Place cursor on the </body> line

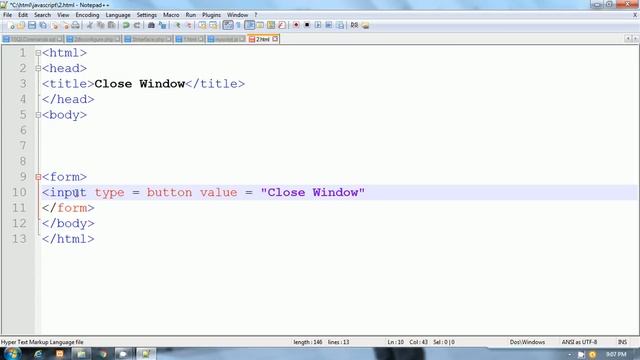pyautogui.click(x=68, y=224)
